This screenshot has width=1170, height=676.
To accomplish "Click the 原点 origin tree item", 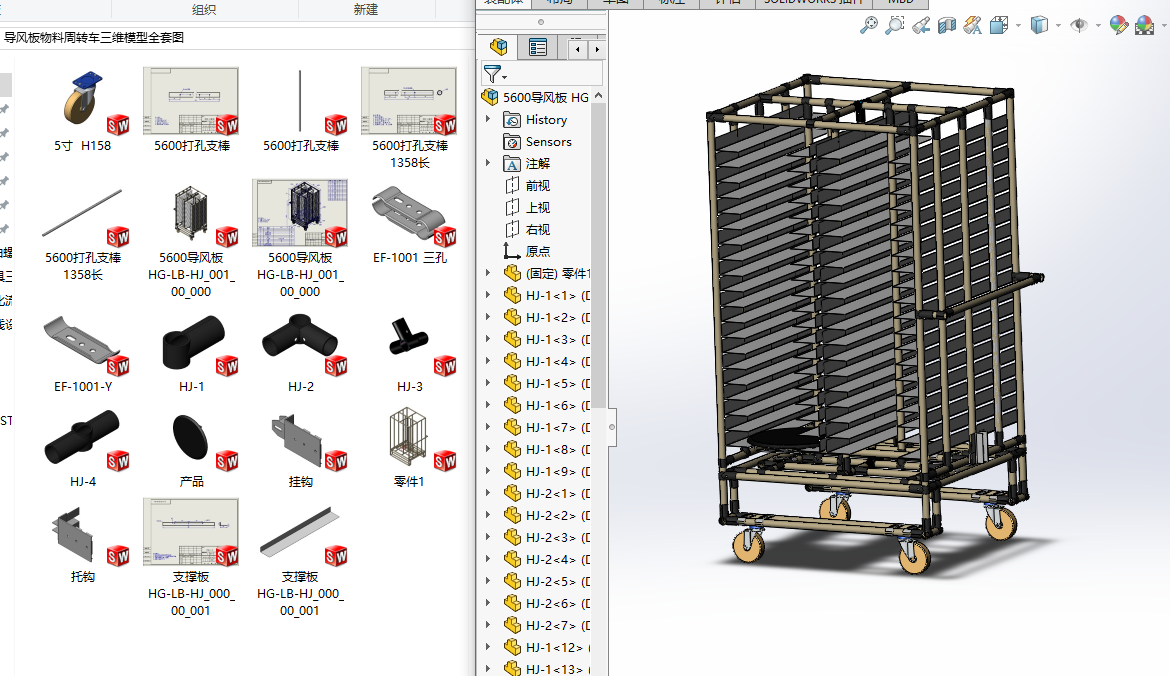I will point(537,251).
